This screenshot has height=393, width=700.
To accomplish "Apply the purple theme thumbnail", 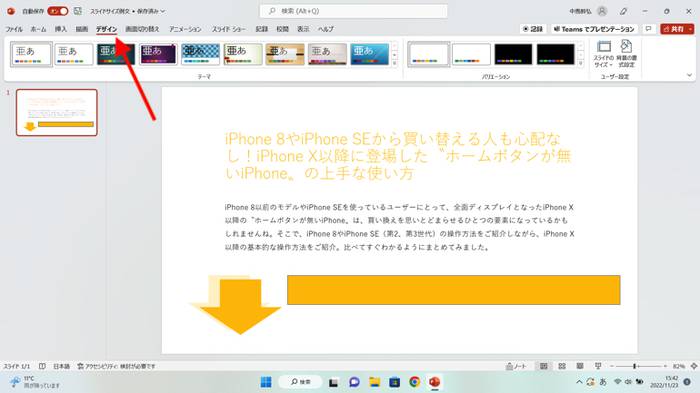I will click(x=158, y=54).
